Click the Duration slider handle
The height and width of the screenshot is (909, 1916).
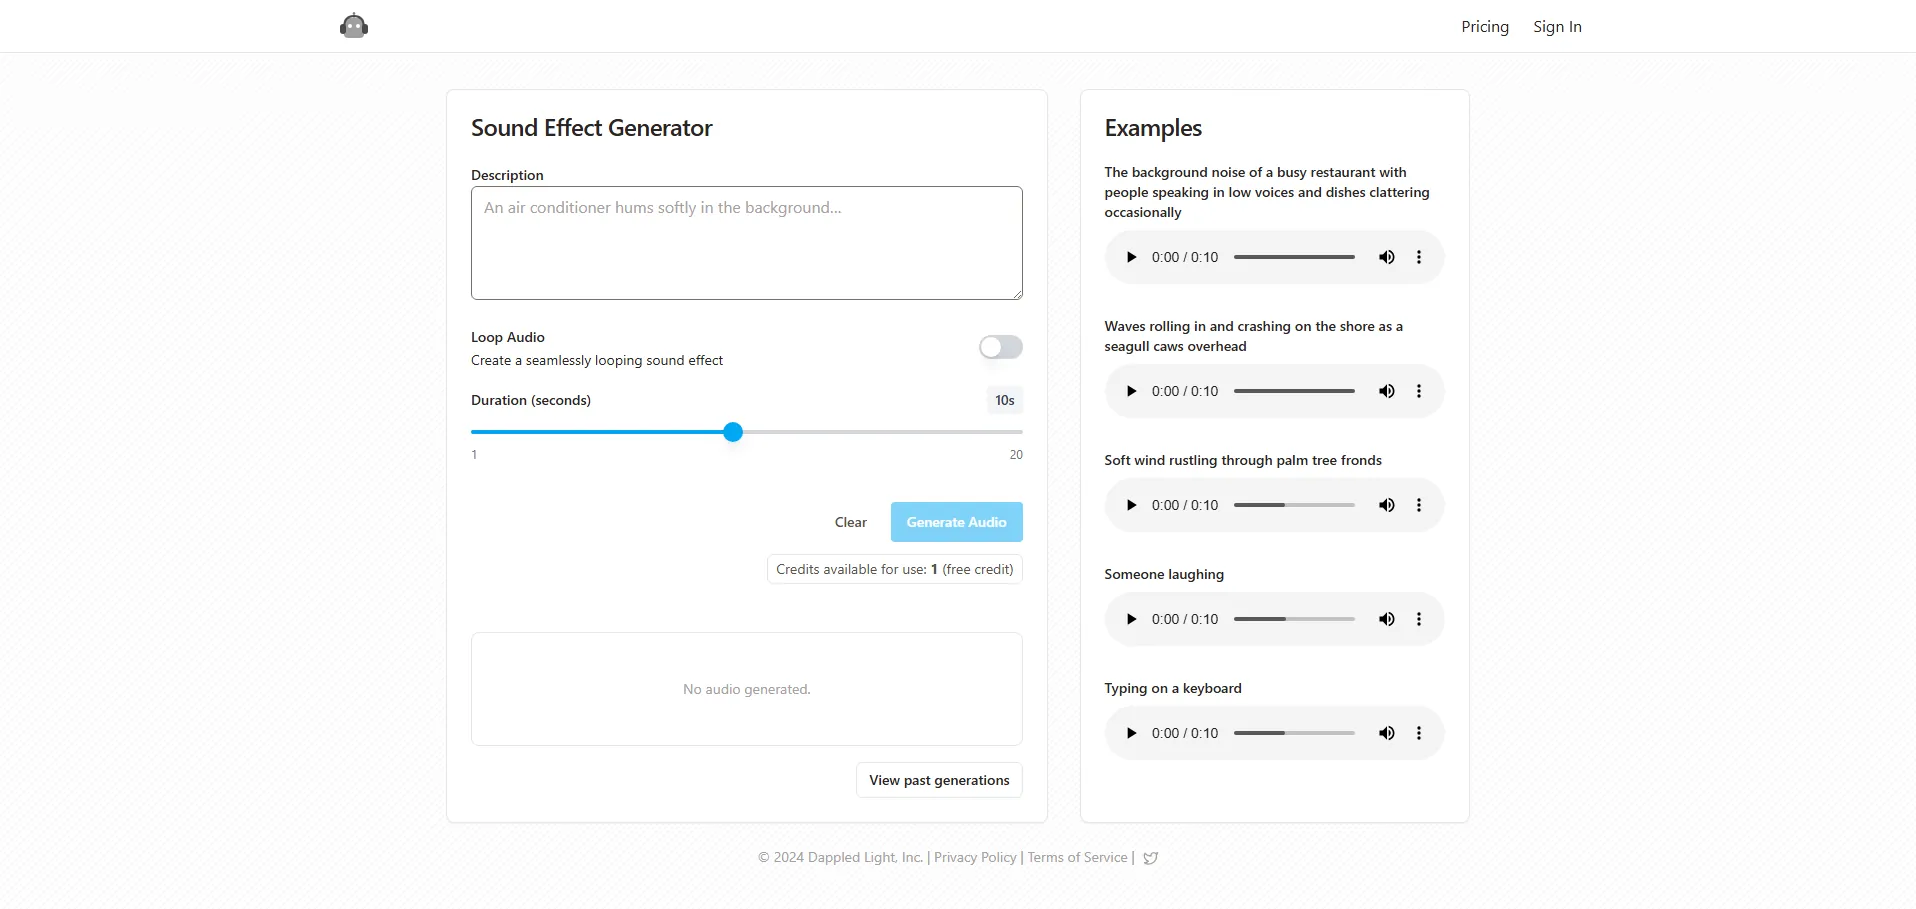[733, 432]
